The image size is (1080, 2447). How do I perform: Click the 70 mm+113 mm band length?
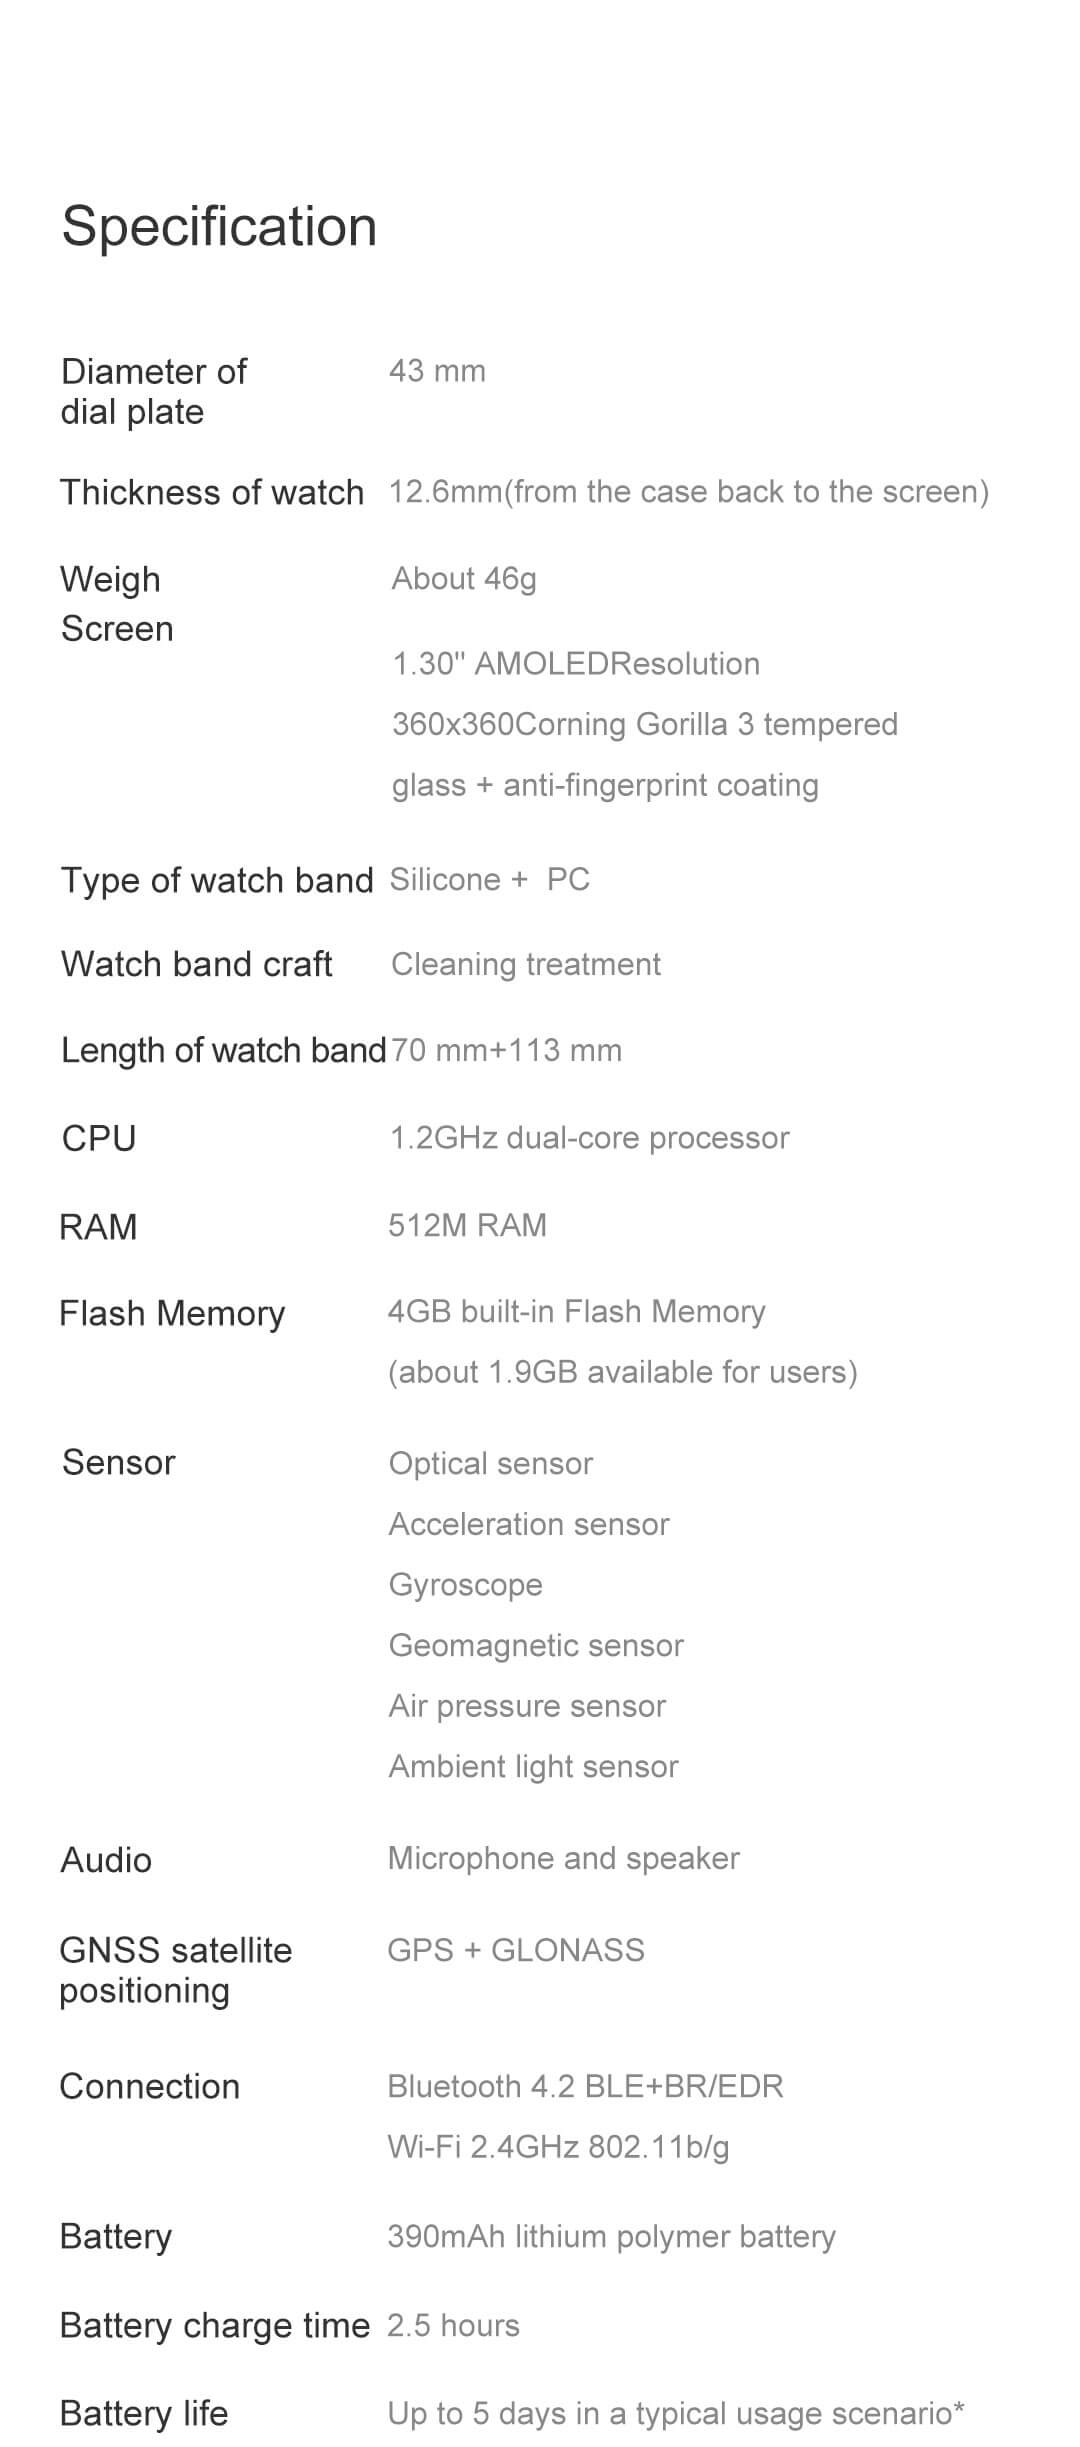click(506, 1050)
